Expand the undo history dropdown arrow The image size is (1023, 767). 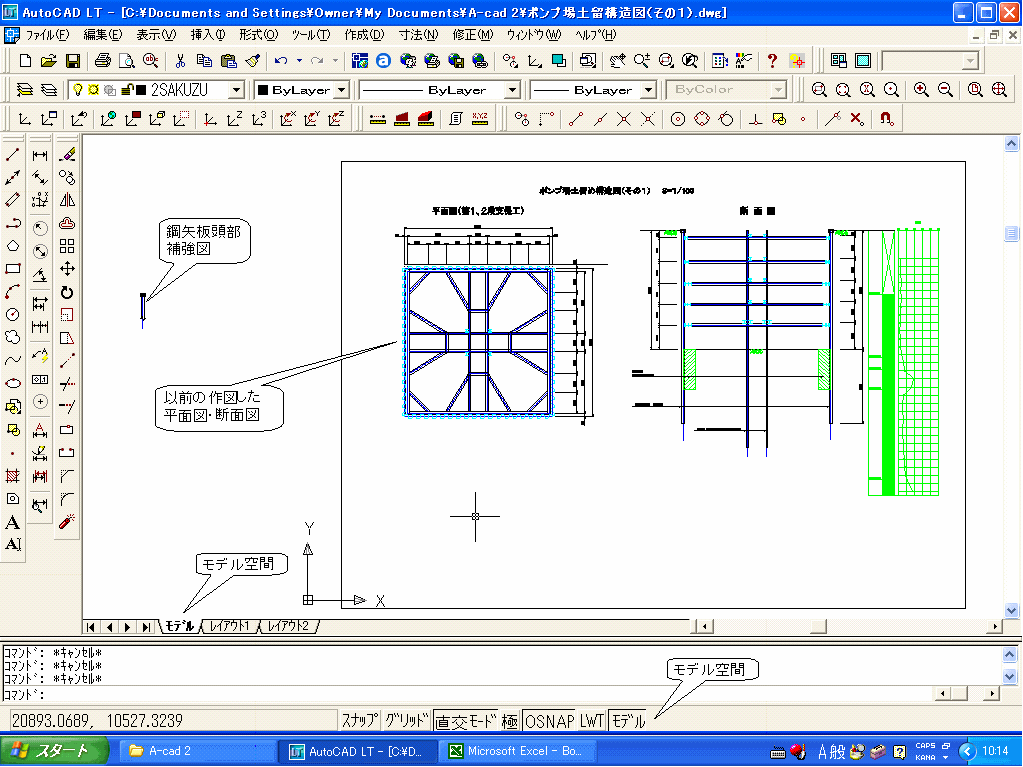coord(299,61)
